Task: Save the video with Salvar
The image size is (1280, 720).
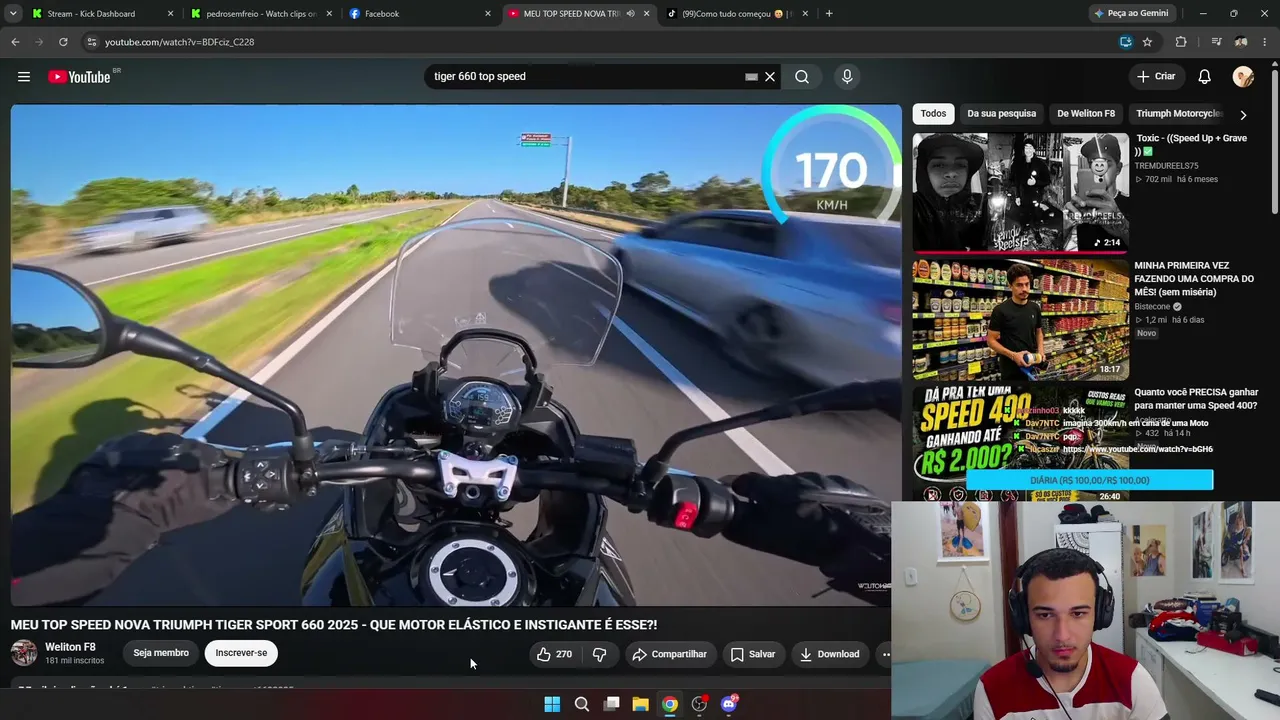Action: [753, 654]
